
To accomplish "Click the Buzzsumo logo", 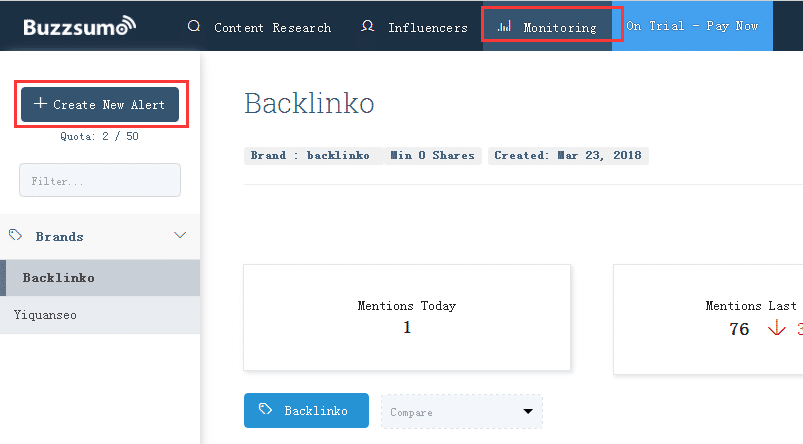I will pyautogui.click(x=79, y=26).
